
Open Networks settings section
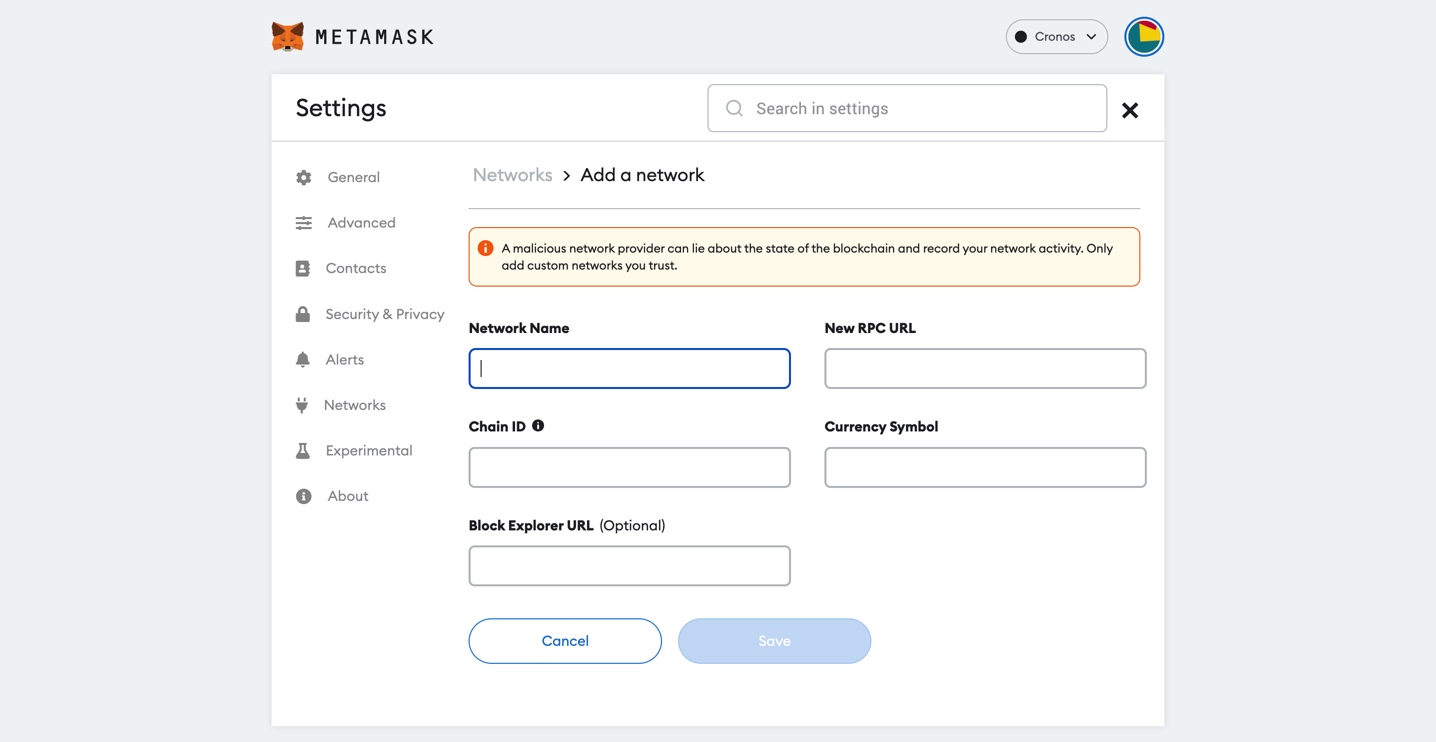click(x=355, y=405)
